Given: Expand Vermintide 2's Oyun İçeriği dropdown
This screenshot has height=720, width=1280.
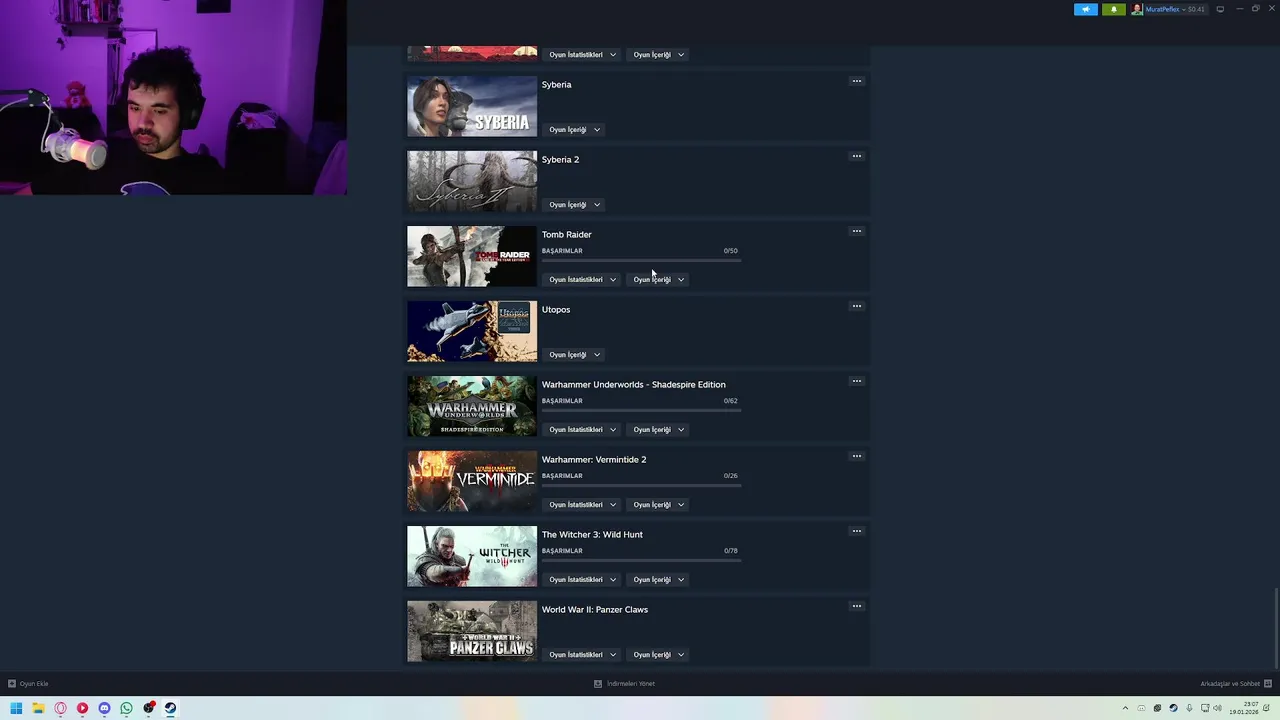Looking at the screenshot, I should coord(658,505).
